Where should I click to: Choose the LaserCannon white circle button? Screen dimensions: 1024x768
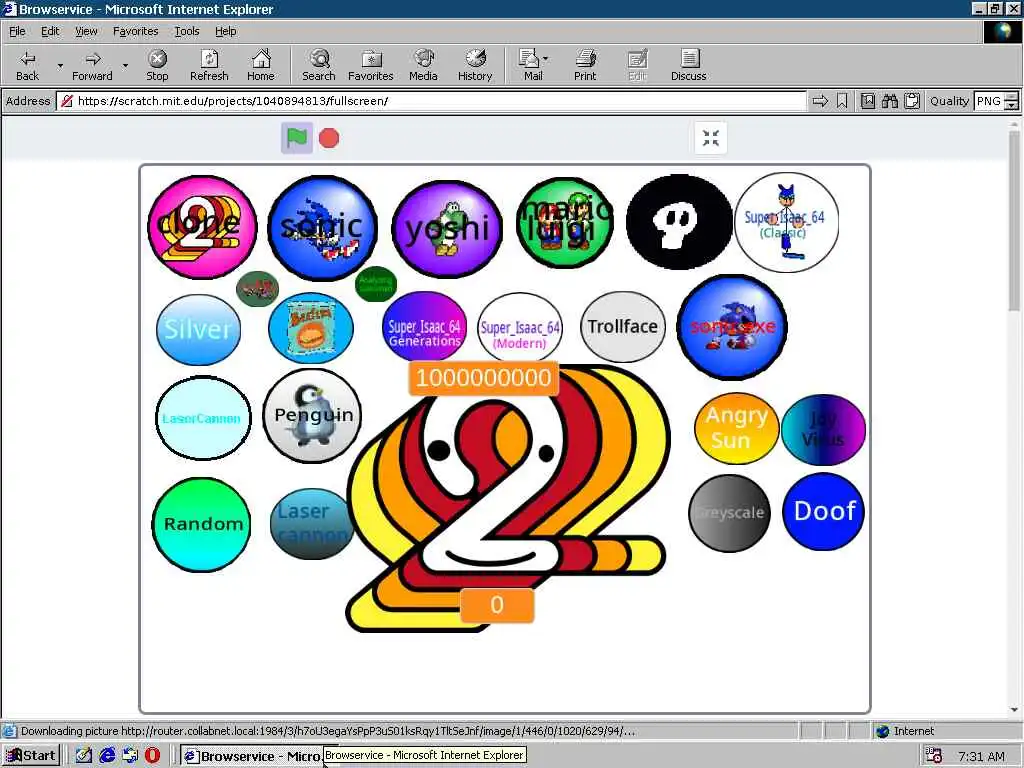(203, 418)
